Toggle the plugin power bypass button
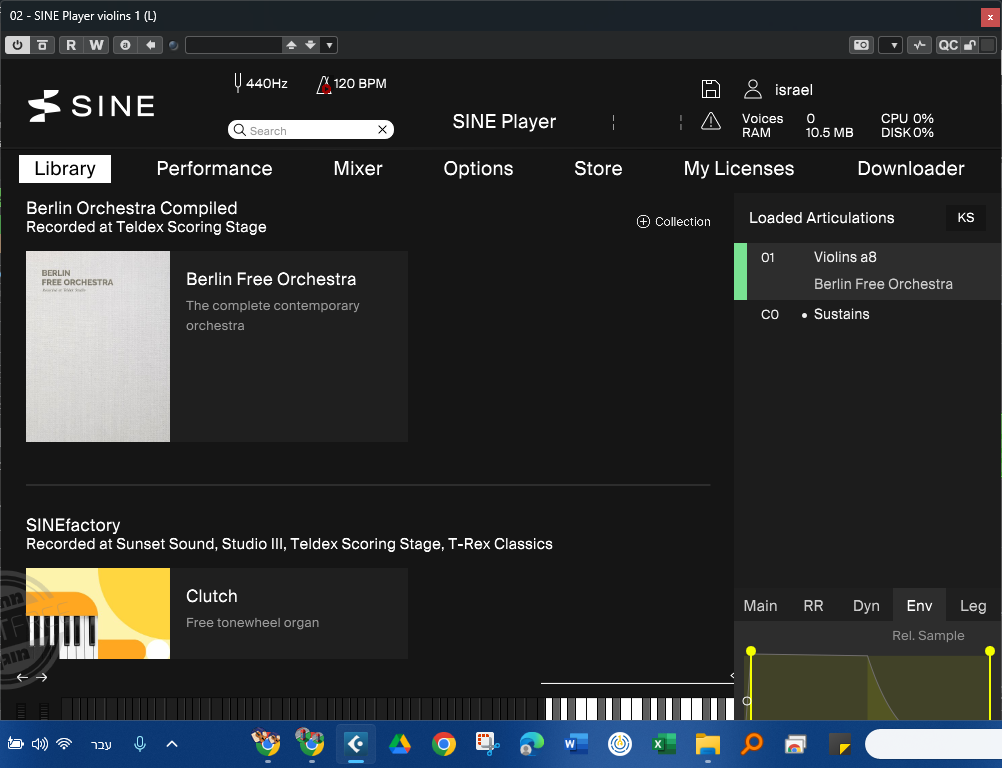The height and width of the screenshot is (768, 1002). (x=18, y=45)
